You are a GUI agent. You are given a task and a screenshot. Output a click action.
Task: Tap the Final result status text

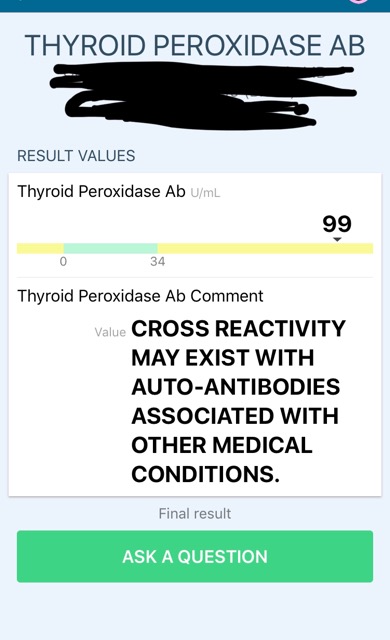[195, 513]
